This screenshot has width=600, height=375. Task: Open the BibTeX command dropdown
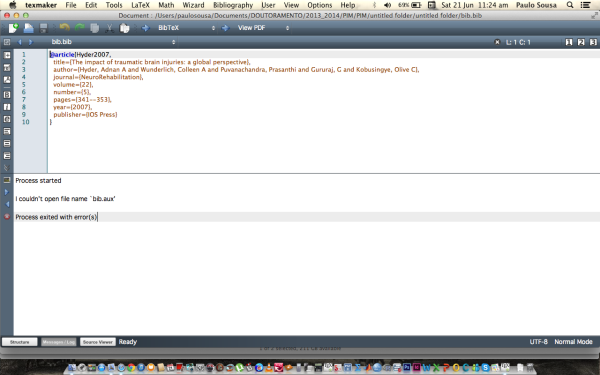(186, 28)
